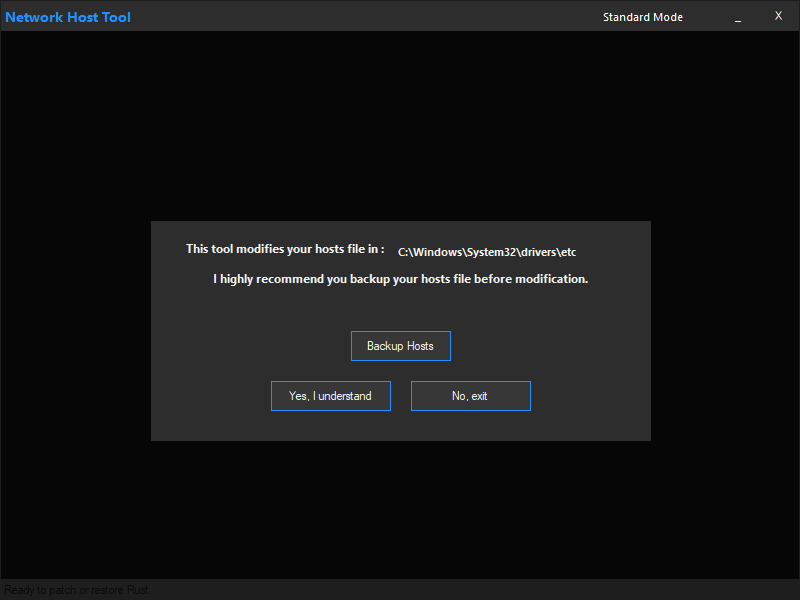Screen dimensions: 800x600
Task: Choose No, exit to quit the tool
Action: click(x=470, y=396)
